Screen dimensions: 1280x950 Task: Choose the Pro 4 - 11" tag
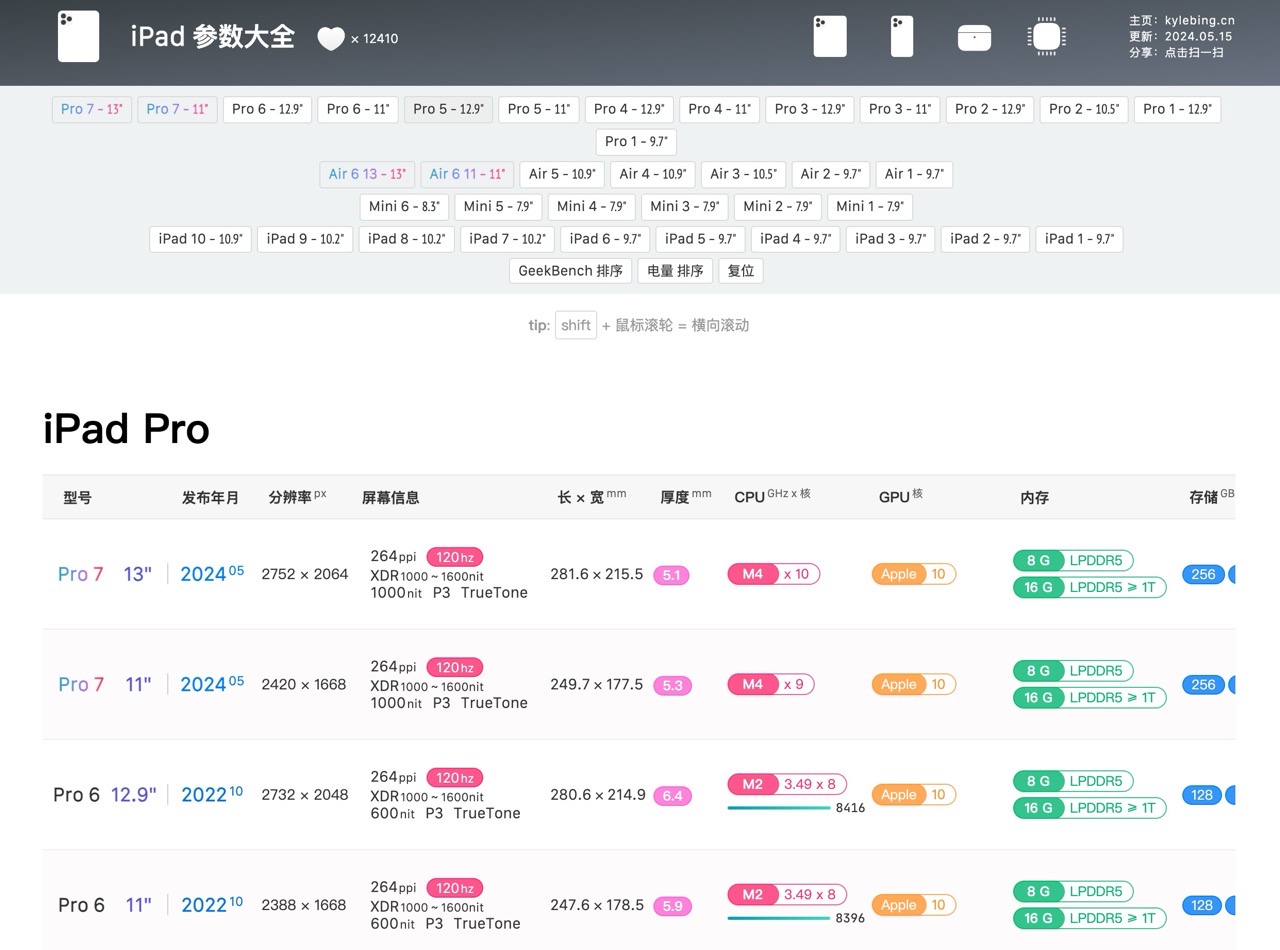(x=720, y=109)
